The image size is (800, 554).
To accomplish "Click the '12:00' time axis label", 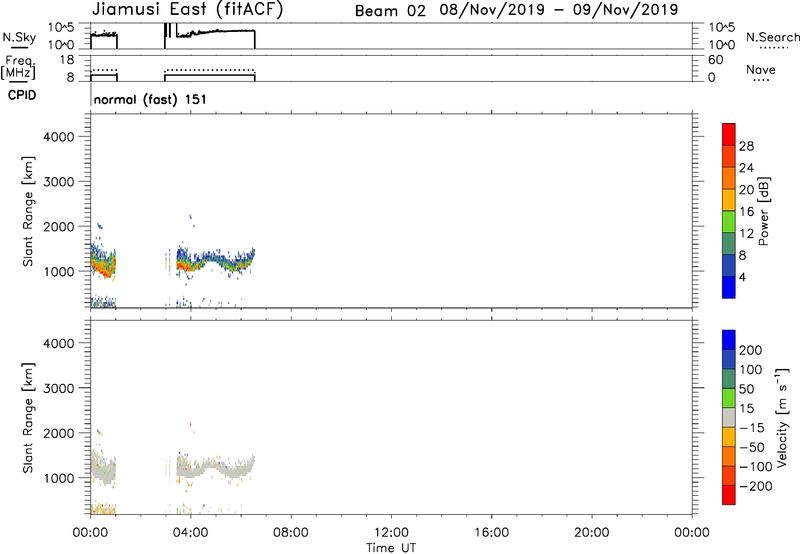I will click(x=391, y=533).
